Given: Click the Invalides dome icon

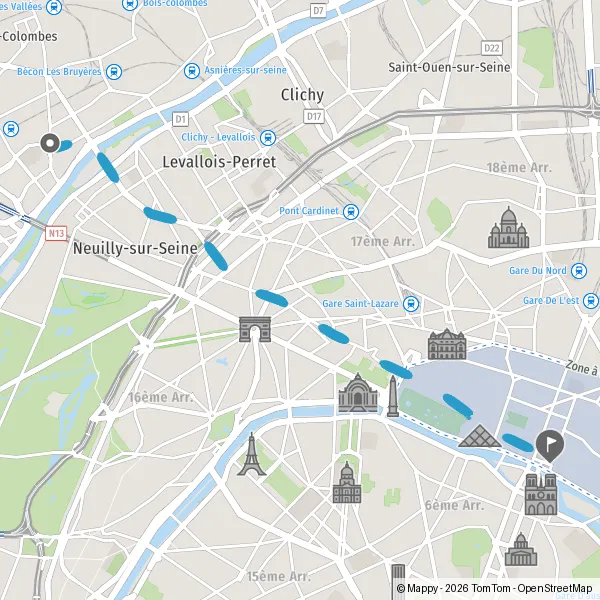Looking at the screenshot, I should tap(347, 483).
